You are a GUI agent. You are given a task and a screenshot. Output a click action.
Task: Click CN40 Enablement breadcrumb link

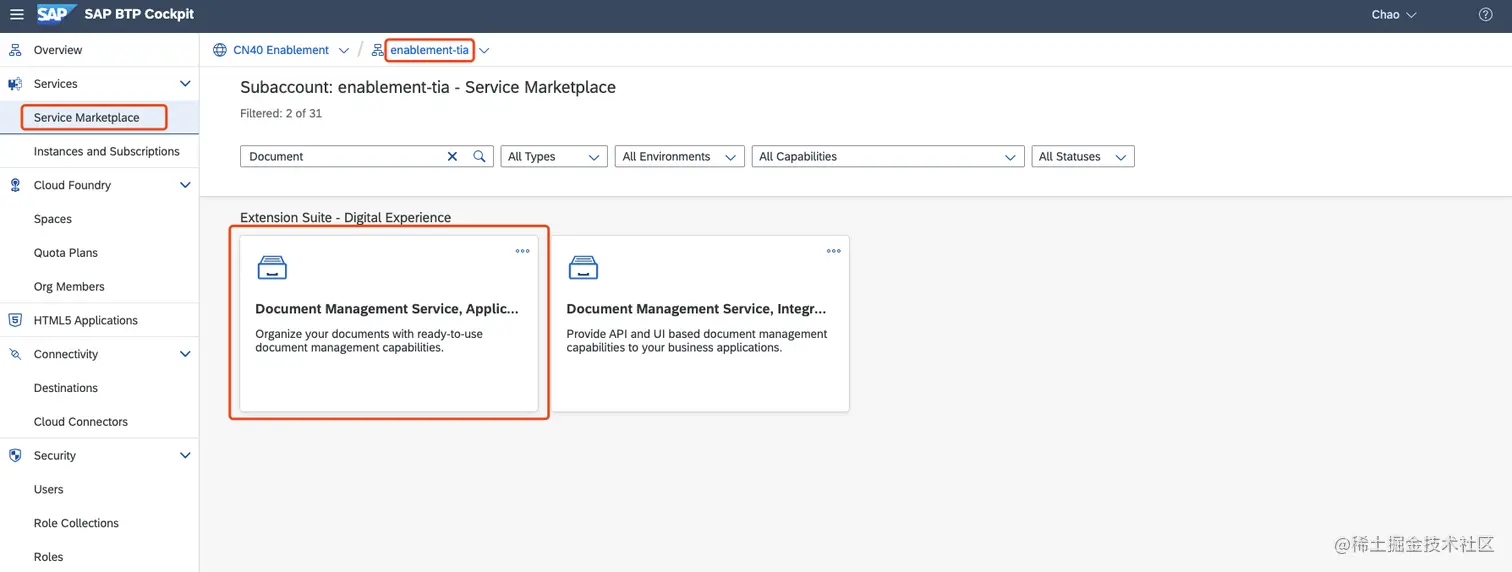click(281, 50)
